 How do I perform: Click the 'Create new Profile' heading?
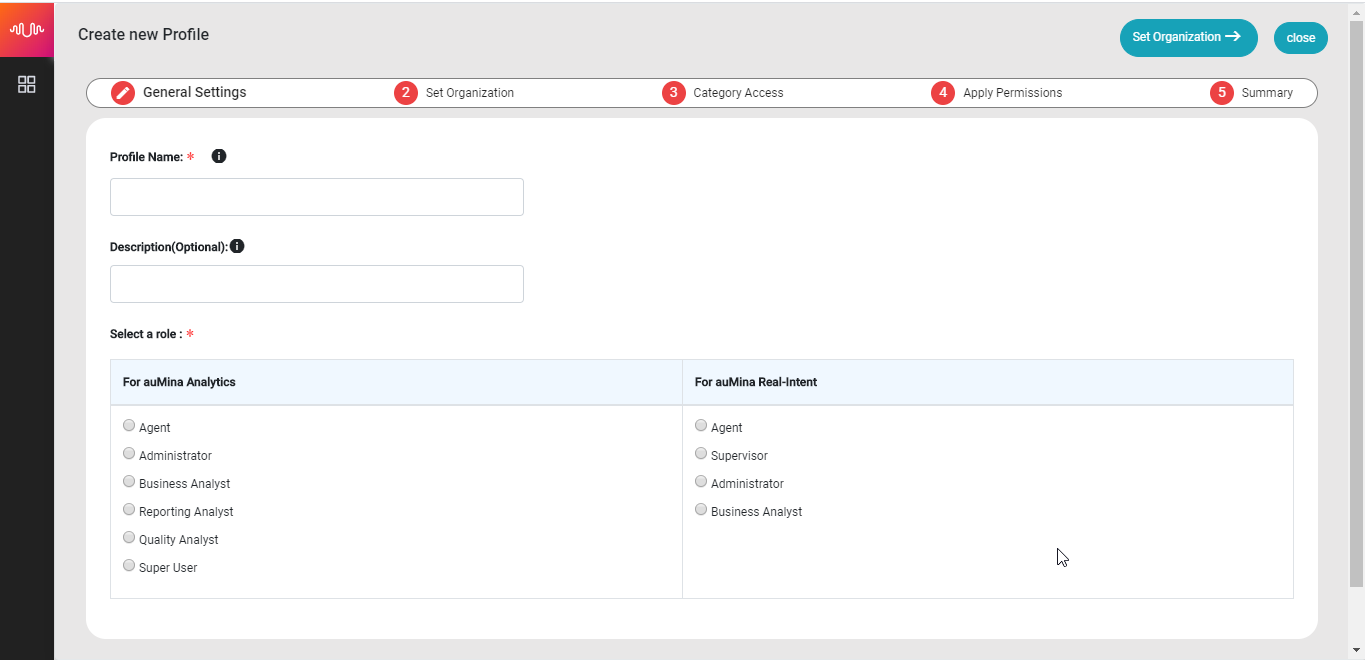click(144, 35)
